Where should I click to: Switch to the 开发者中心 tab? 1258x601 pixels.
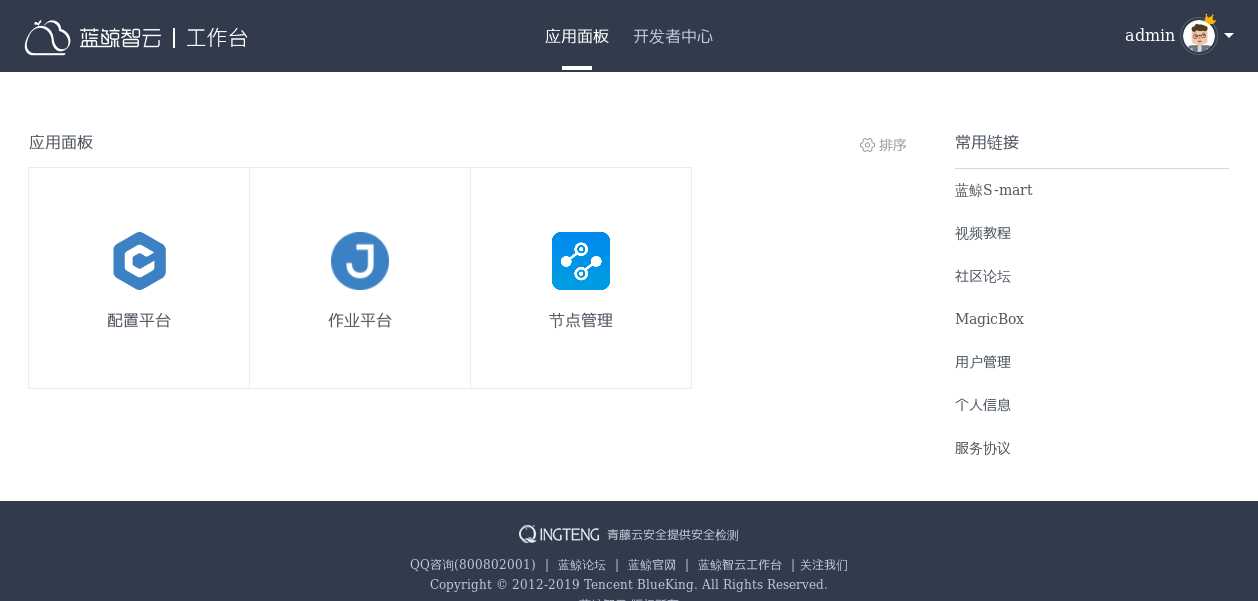pos(673,37)
